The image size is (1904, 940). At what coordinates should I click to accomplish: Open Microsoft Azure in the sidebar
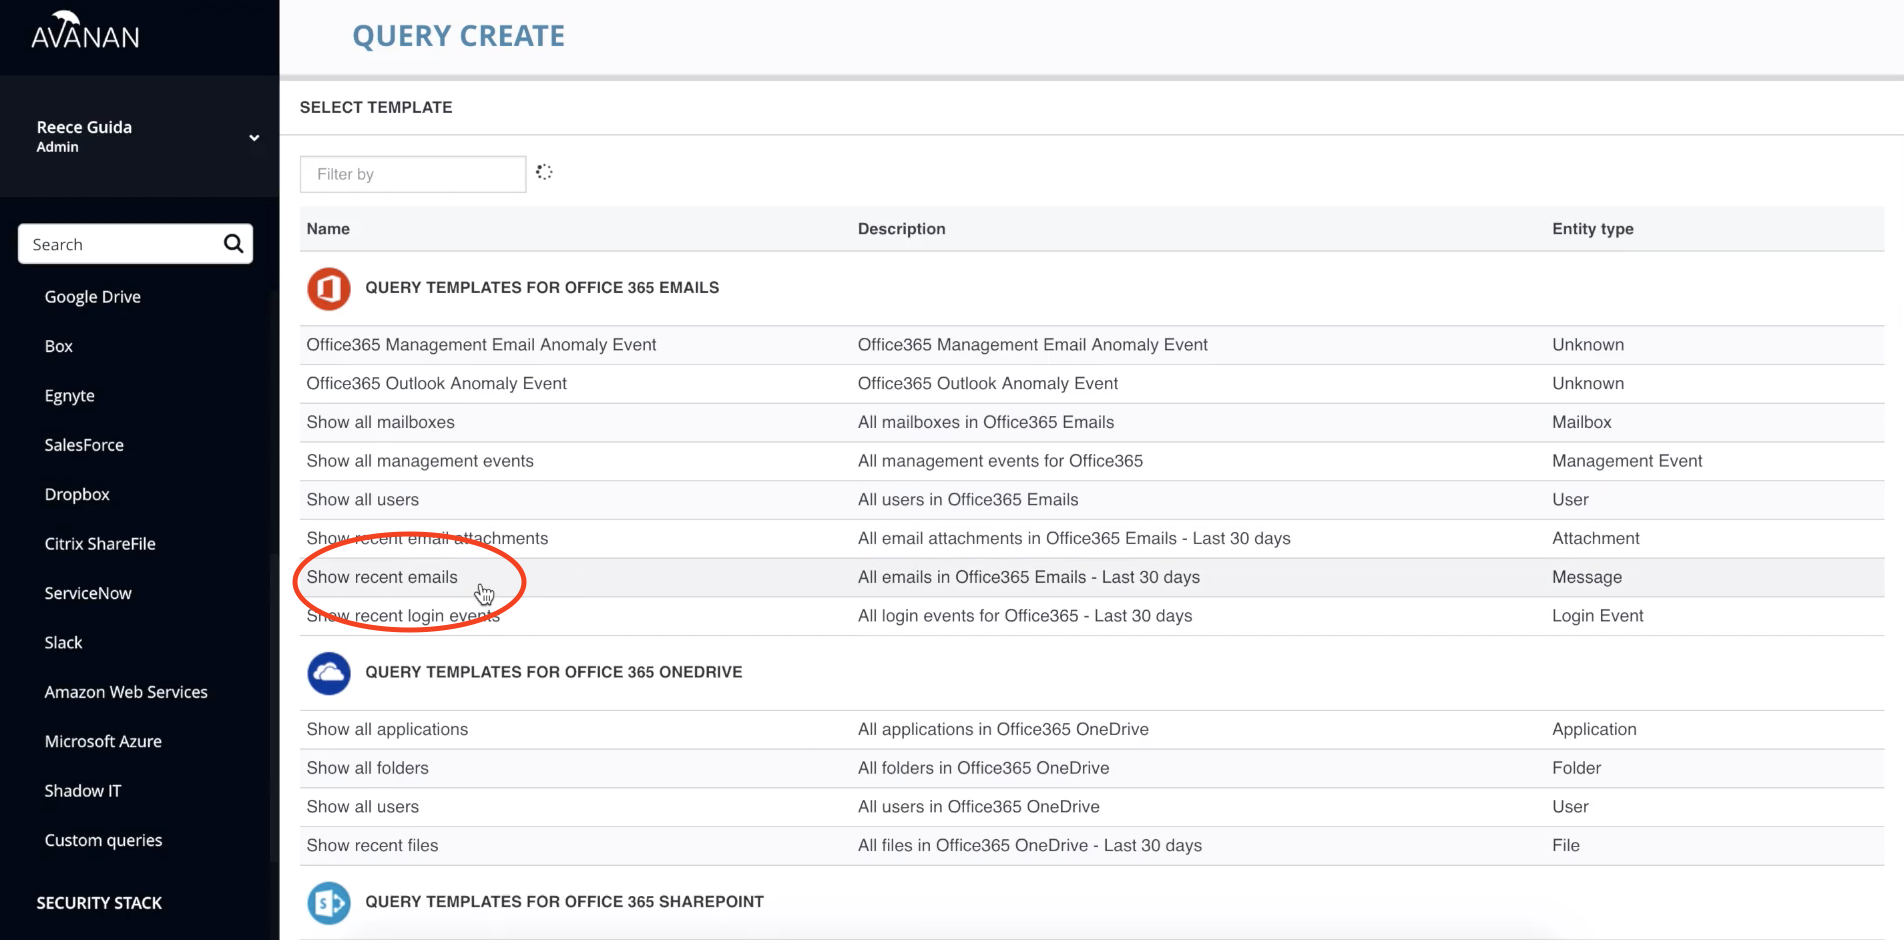(103, 741)
